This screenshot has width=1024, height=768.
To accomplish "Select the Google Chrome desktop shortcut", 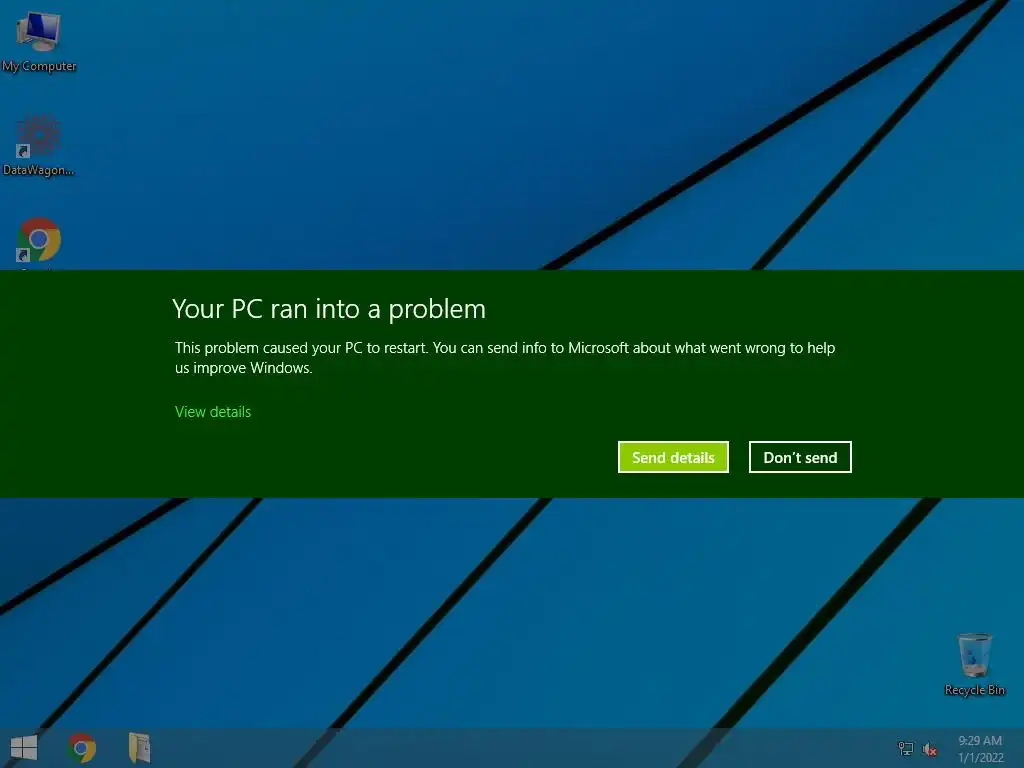I will pyautogui.click(x=39, y=242).
